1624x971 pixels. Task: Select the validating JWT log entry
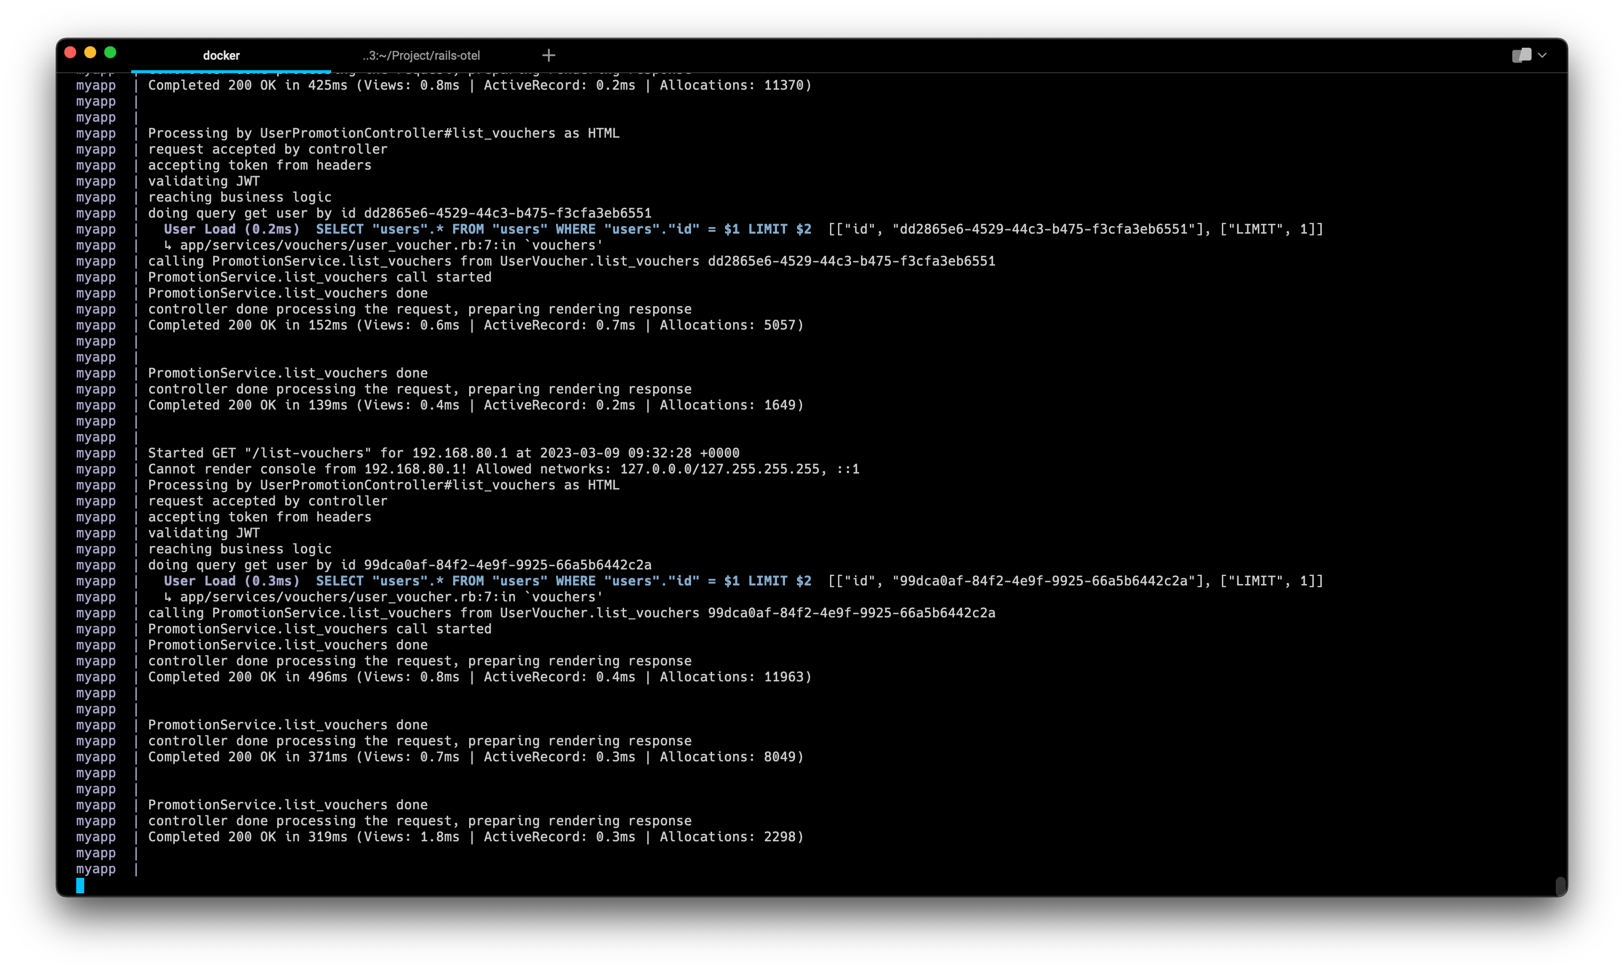[x=204, y=533]
